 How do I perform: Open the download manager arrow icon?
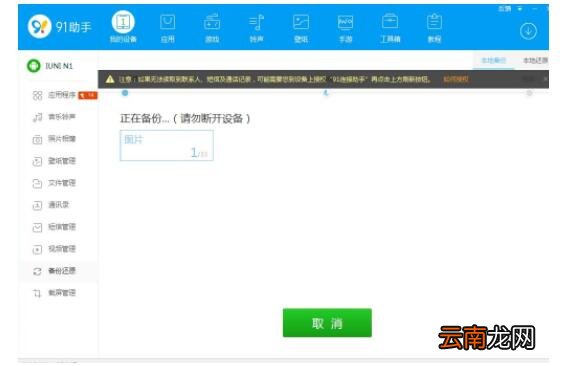528,31
